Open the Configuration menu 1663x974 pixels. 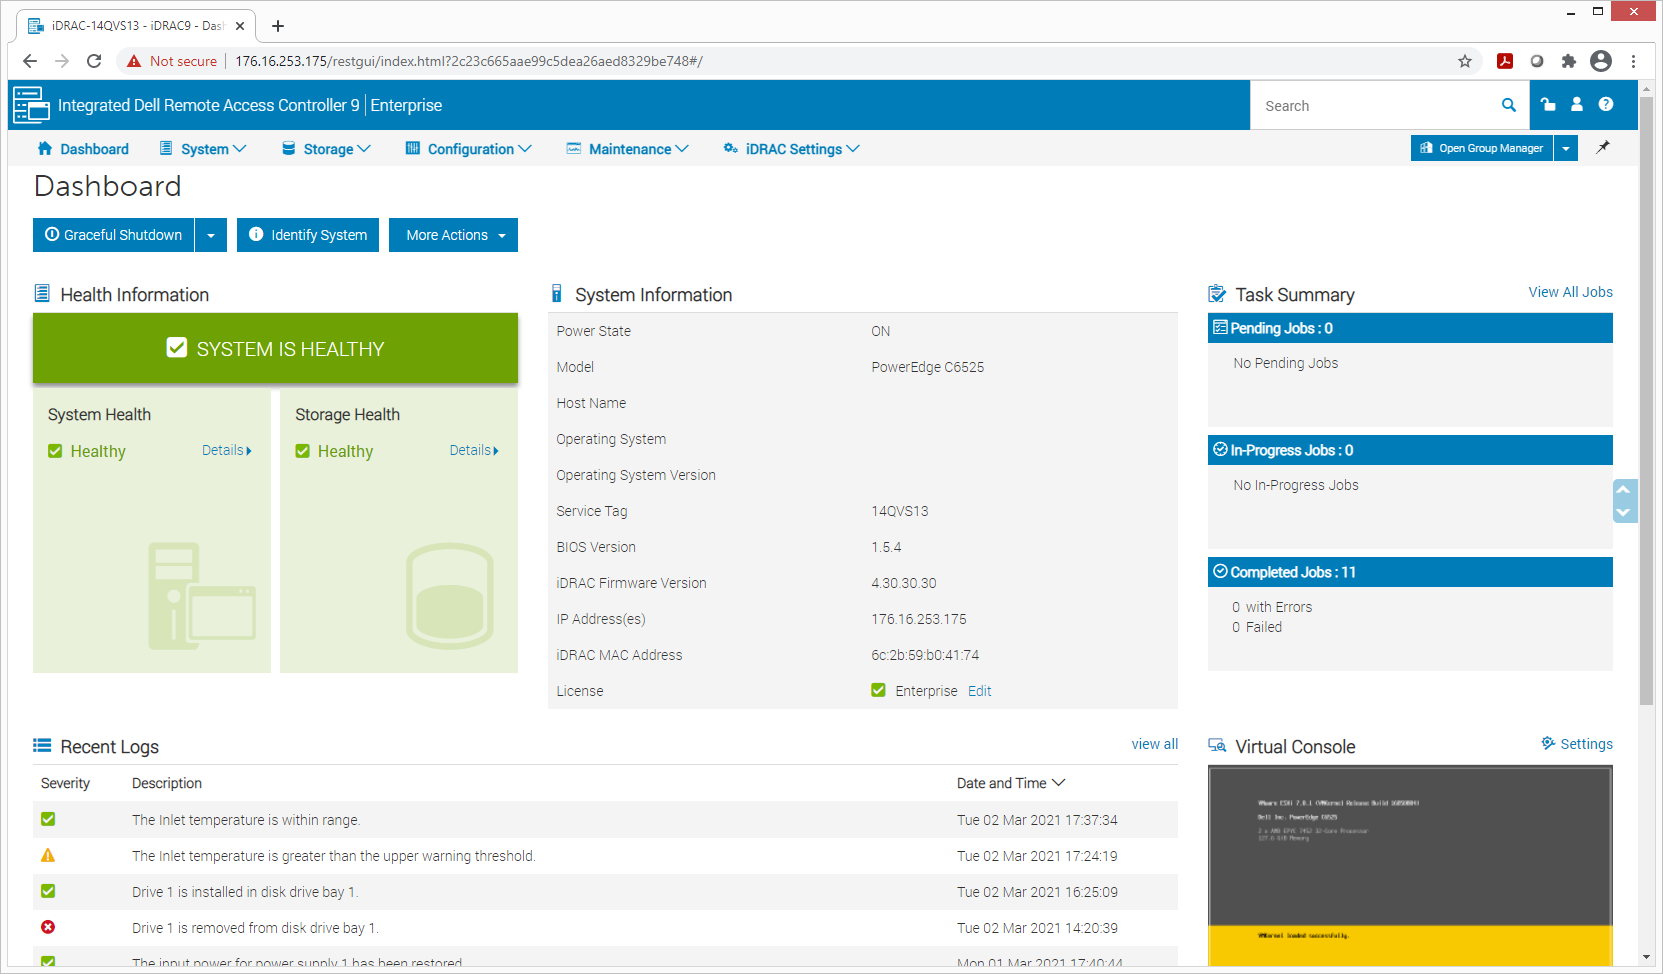(x=468, y=149)
